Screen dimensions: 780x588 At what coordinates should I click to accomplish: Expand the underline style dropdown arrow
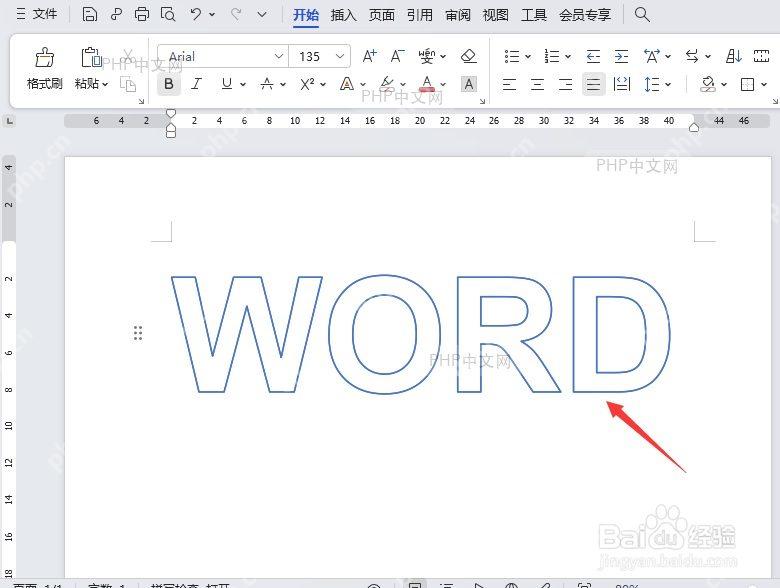pyautogui.click(x=243, y=85)
